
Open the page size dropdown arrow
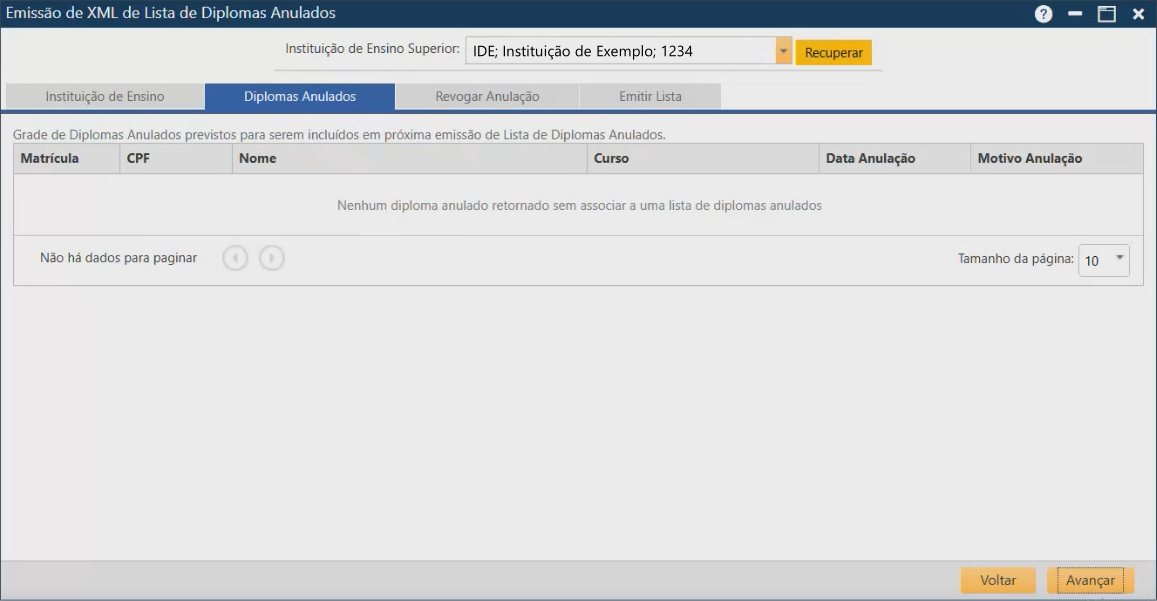point(1122,260)
